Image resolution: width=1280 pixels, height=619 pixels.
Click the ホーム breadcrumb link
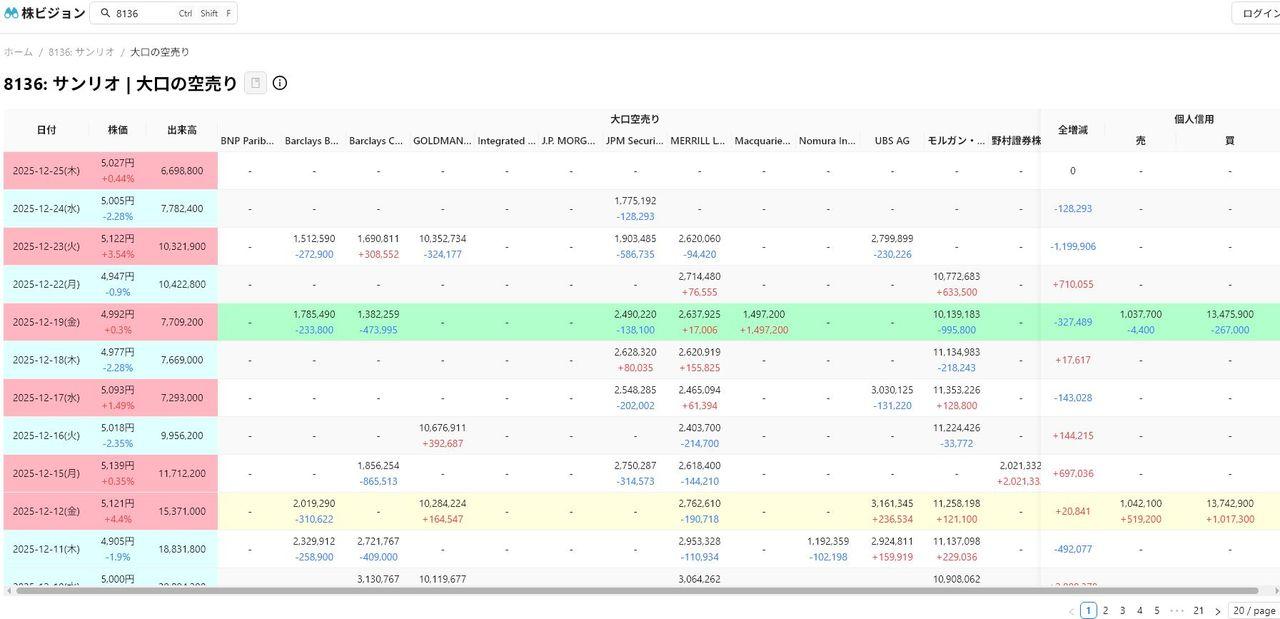tap(18, 52)
